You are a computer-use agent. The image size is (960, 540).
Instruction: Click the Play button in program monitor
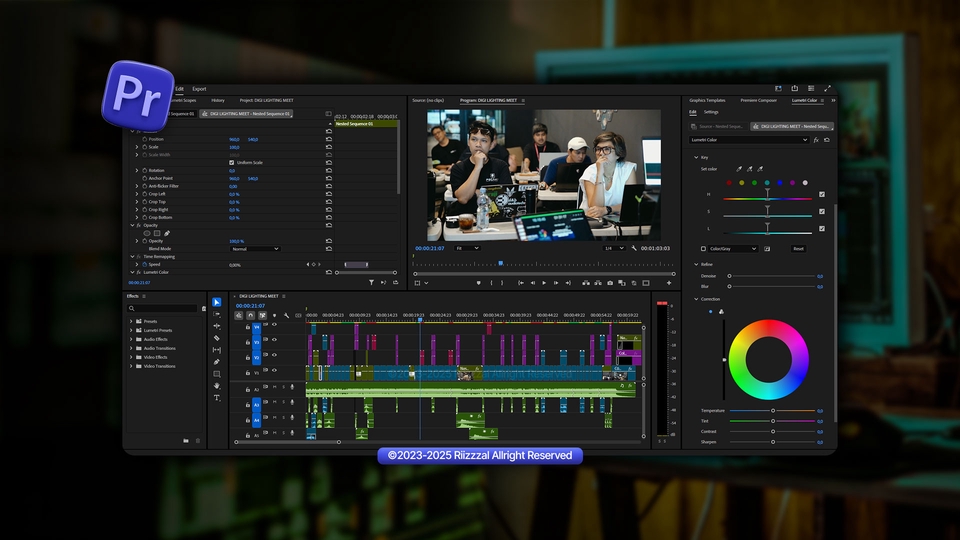tap(544, 283)
